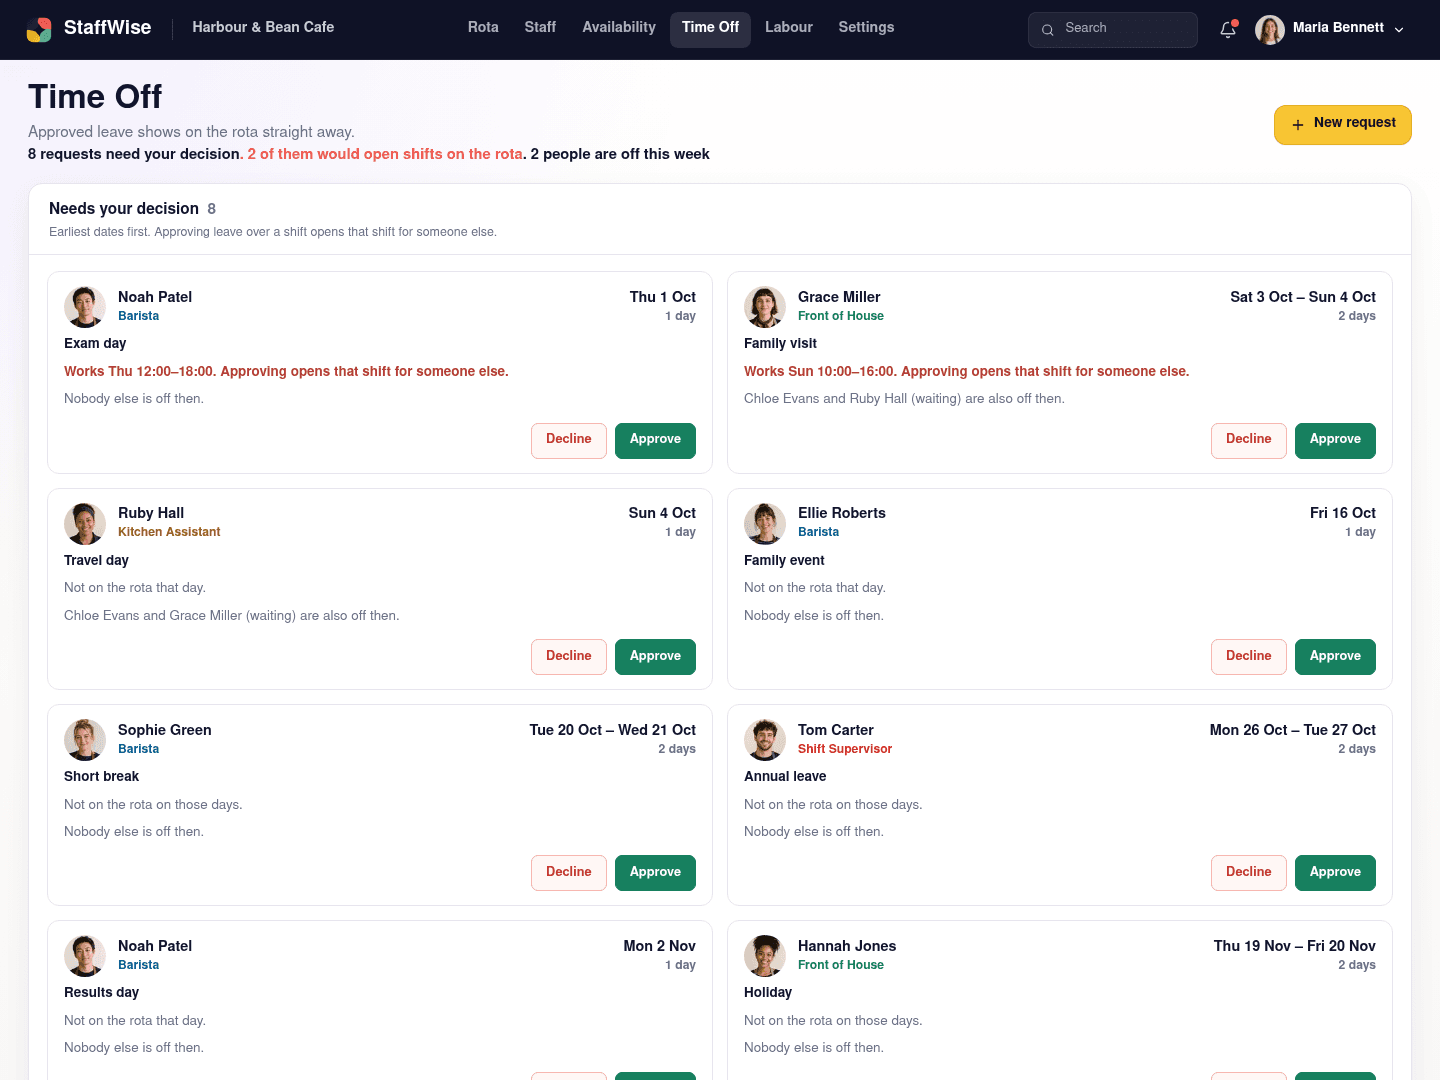The width and height of the screenshot is (1440, 1080).
Task: Open the Rota tab
Action: coord(483,28)
